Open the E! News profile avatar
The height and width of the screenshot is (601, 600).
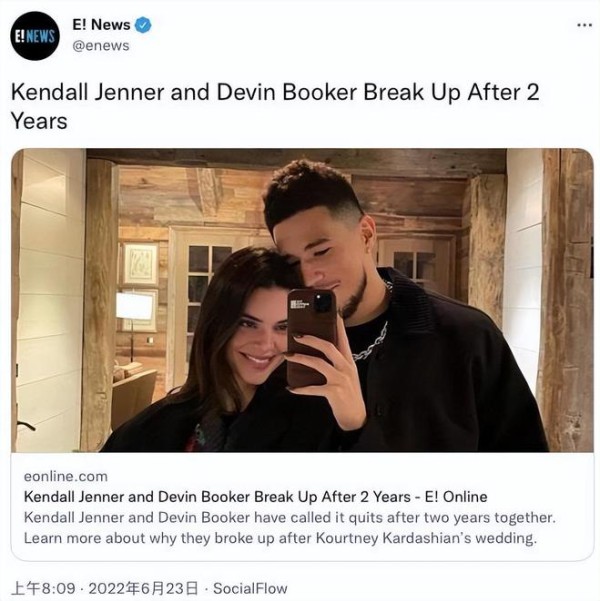(x=35, y=36)
